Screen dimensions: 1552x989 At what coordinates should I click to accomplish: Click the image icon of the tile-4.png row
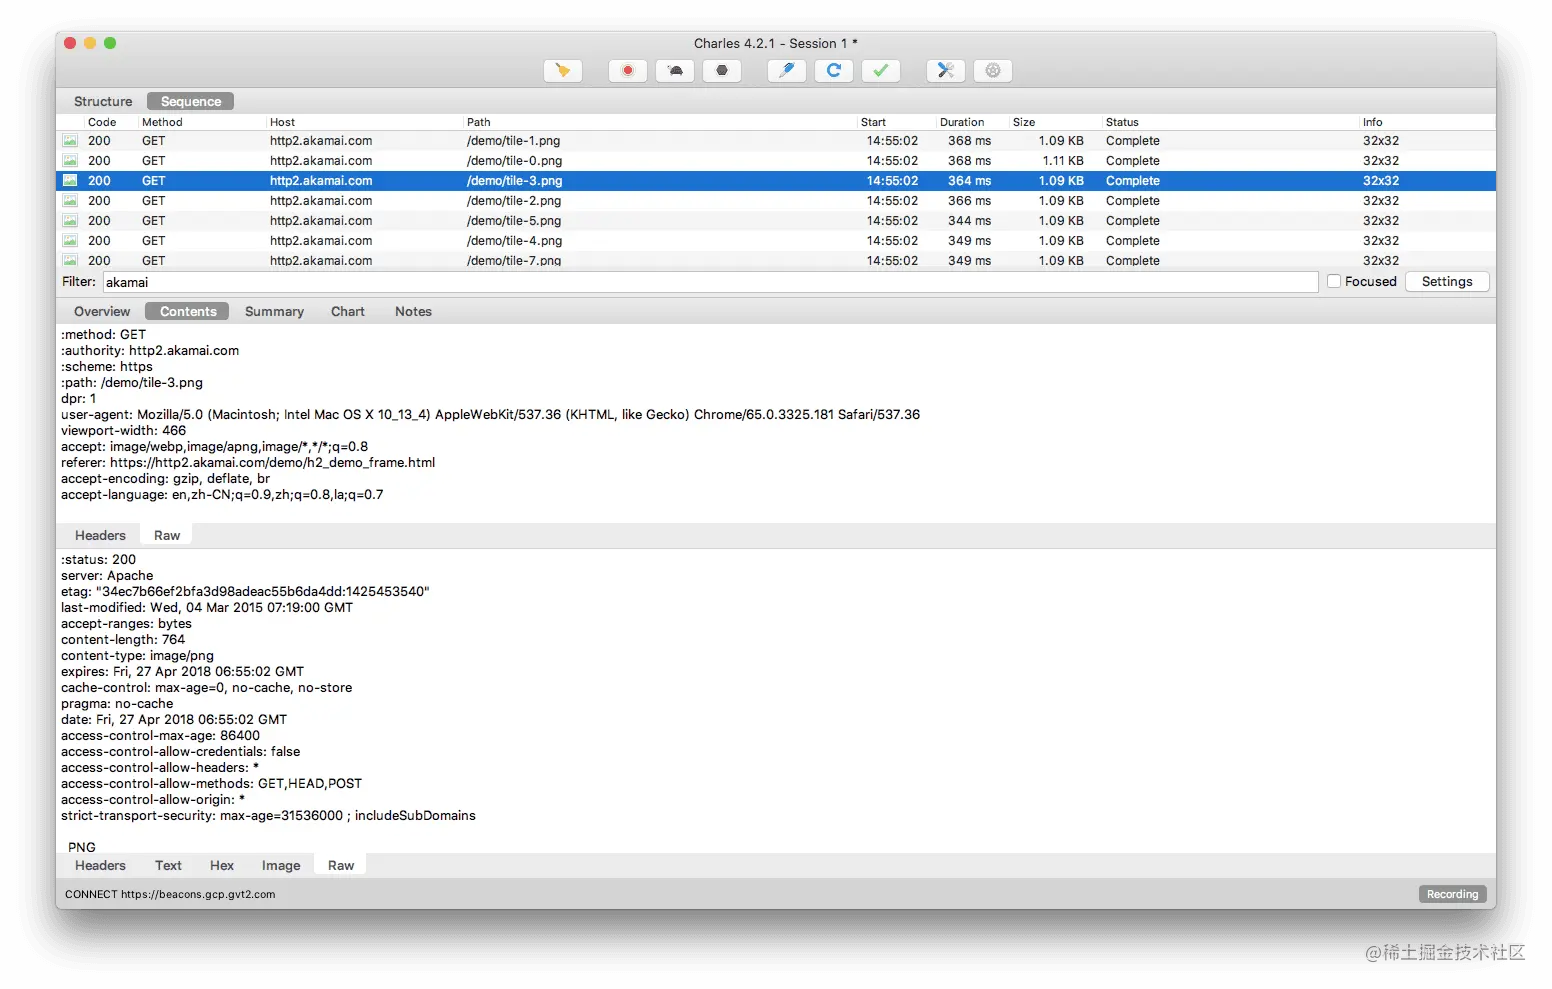pyautogui.click(x=70, y=241)
